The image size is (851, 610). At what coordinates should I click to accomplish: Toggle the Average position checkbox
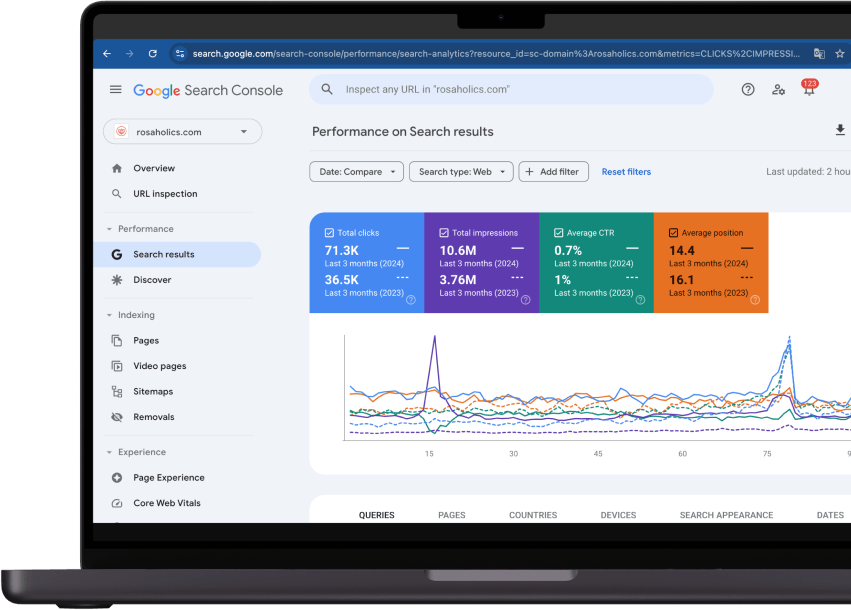coord(674,233)
